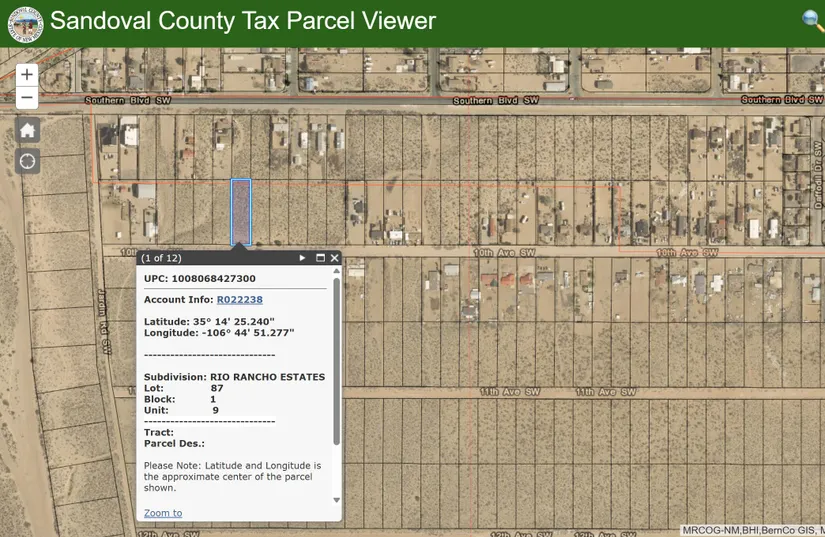Viewport: 825px width, 537px height.
Task: Click the MRCOG-NM map attribution text
Action: [x=752, y=530]
